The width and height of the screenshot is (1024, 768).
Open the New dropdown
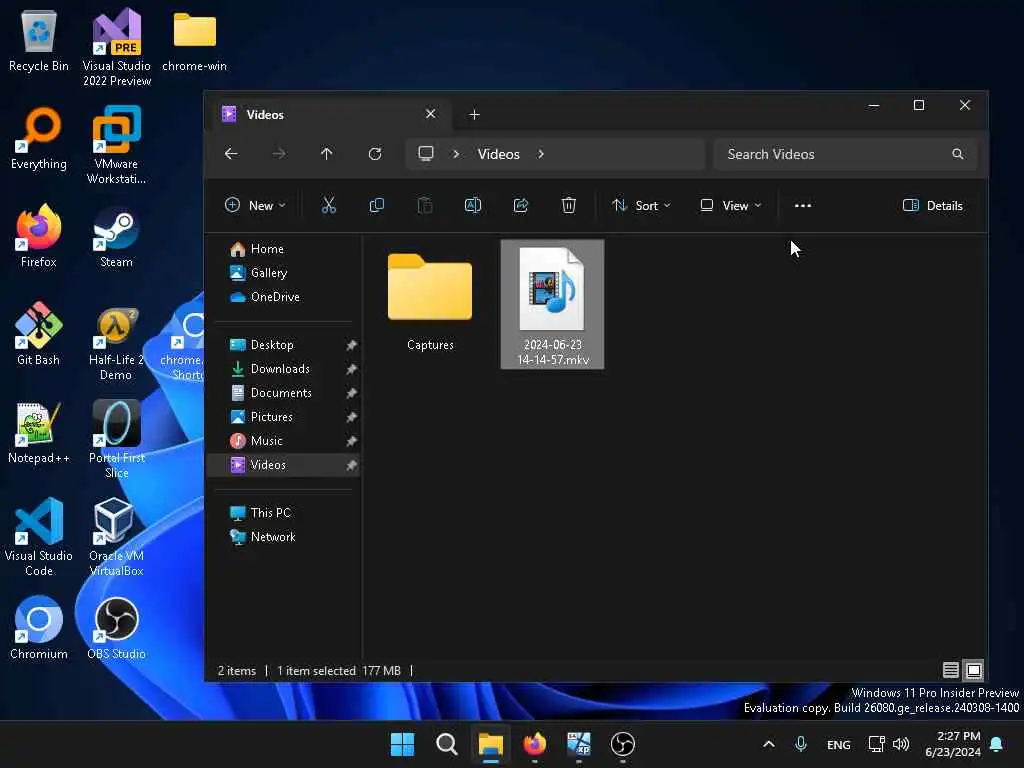pos(255,206)
